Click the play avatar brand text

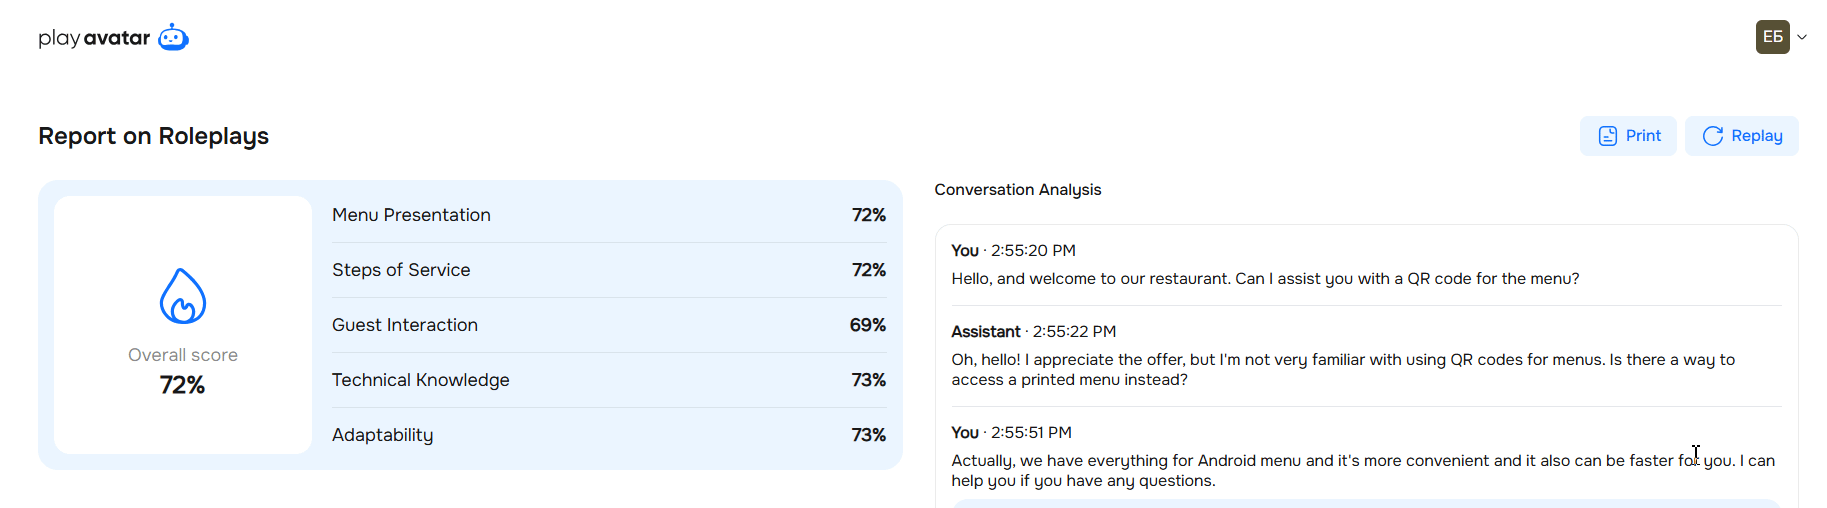pos(94,38)
